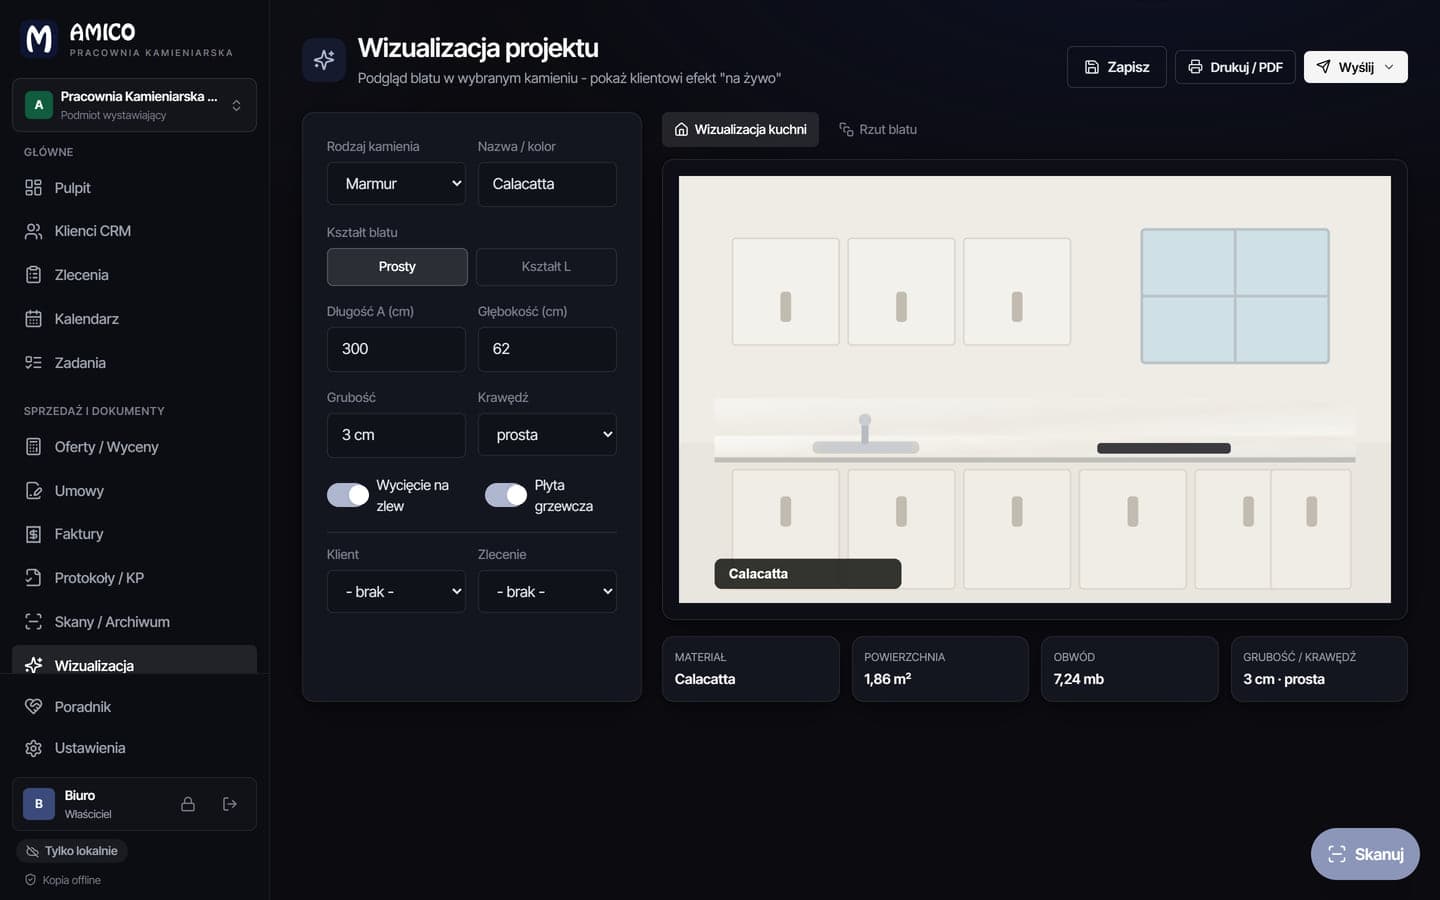The image size is (1440, 900).
Task: Click the Zadania checklist icon
Action: click(x=33, y=363)
